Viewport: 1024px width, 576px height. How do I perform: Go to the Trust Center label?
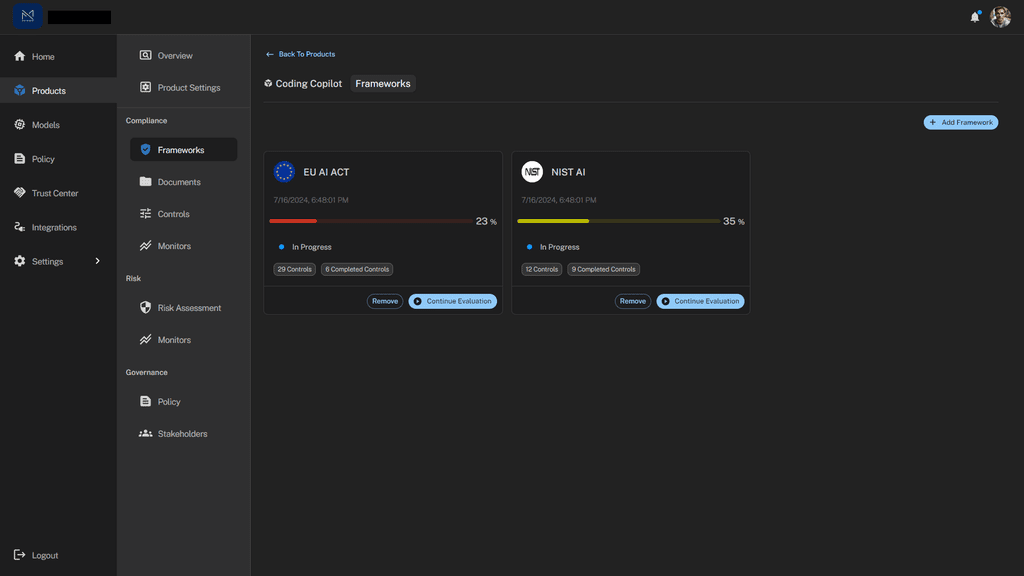click(x=55, y=193)
